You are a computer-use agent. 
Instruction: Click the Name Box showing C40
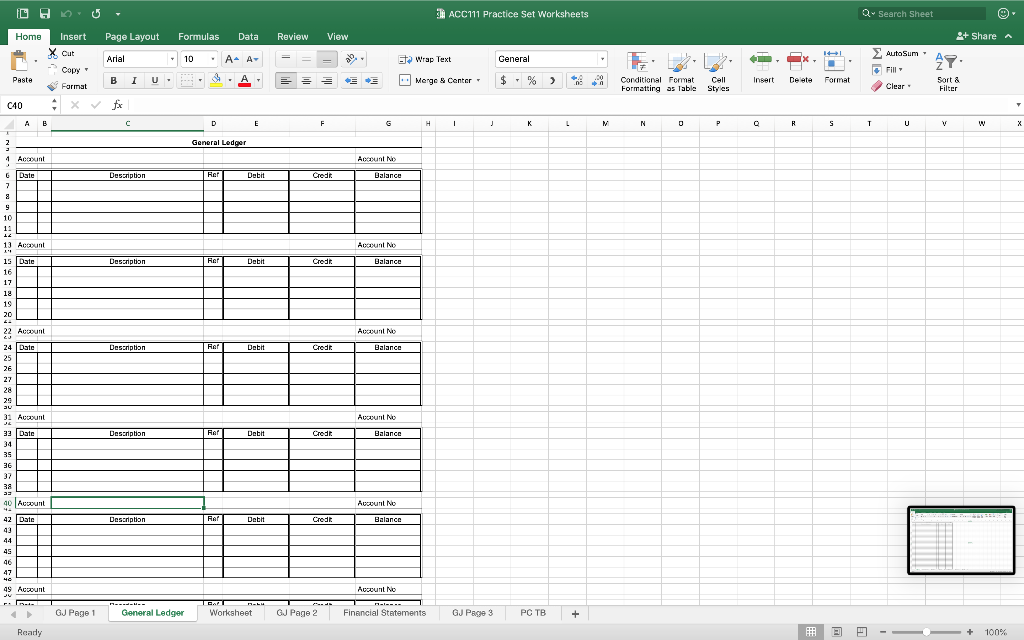26,104
